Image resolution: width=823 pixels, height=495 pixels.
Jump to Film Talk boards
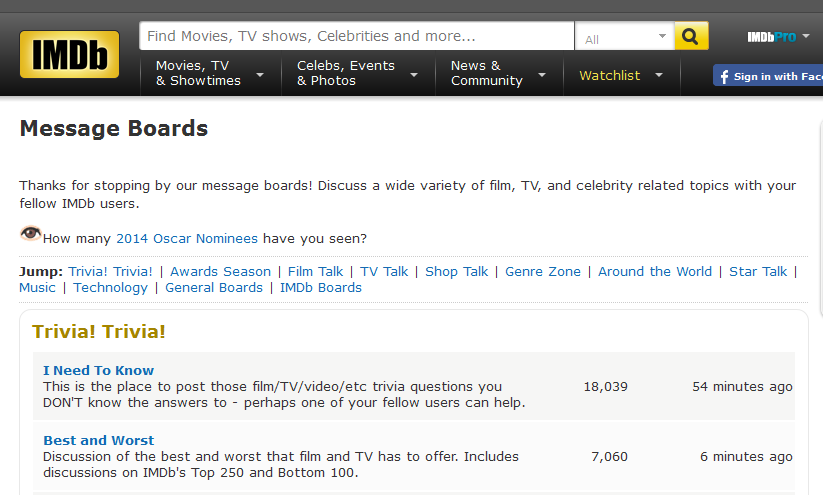pos(315,271)
